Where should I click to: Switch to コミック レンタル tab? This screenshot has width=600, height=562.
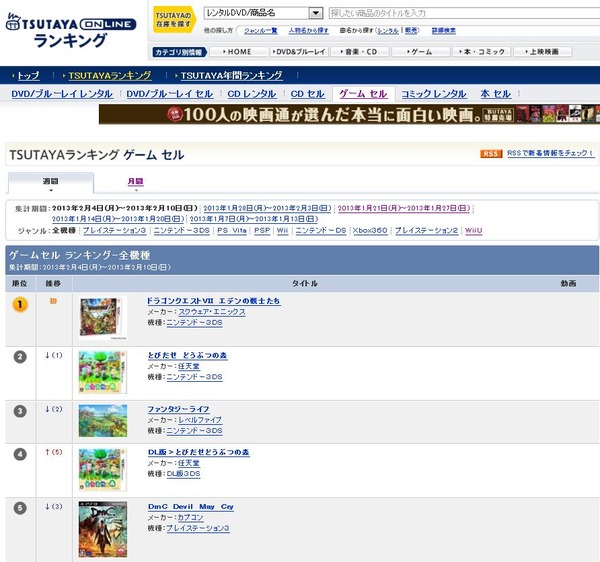pyautogui.click(x=434, y=94)
